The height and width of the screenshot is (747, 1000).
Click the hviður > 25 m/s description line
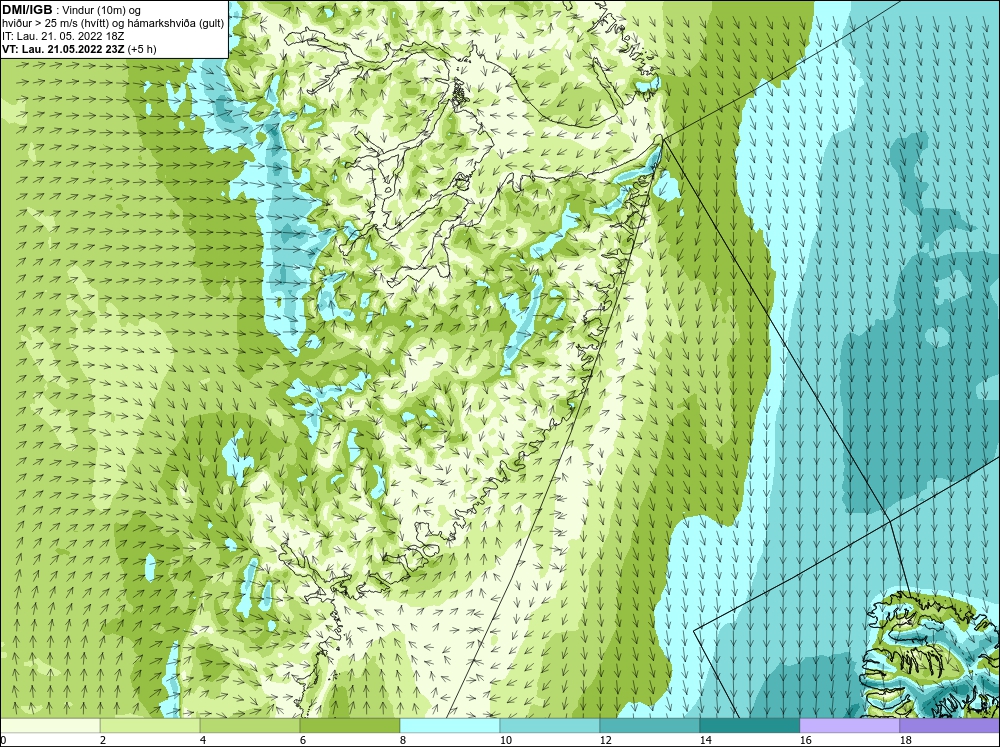click(113, 24)
